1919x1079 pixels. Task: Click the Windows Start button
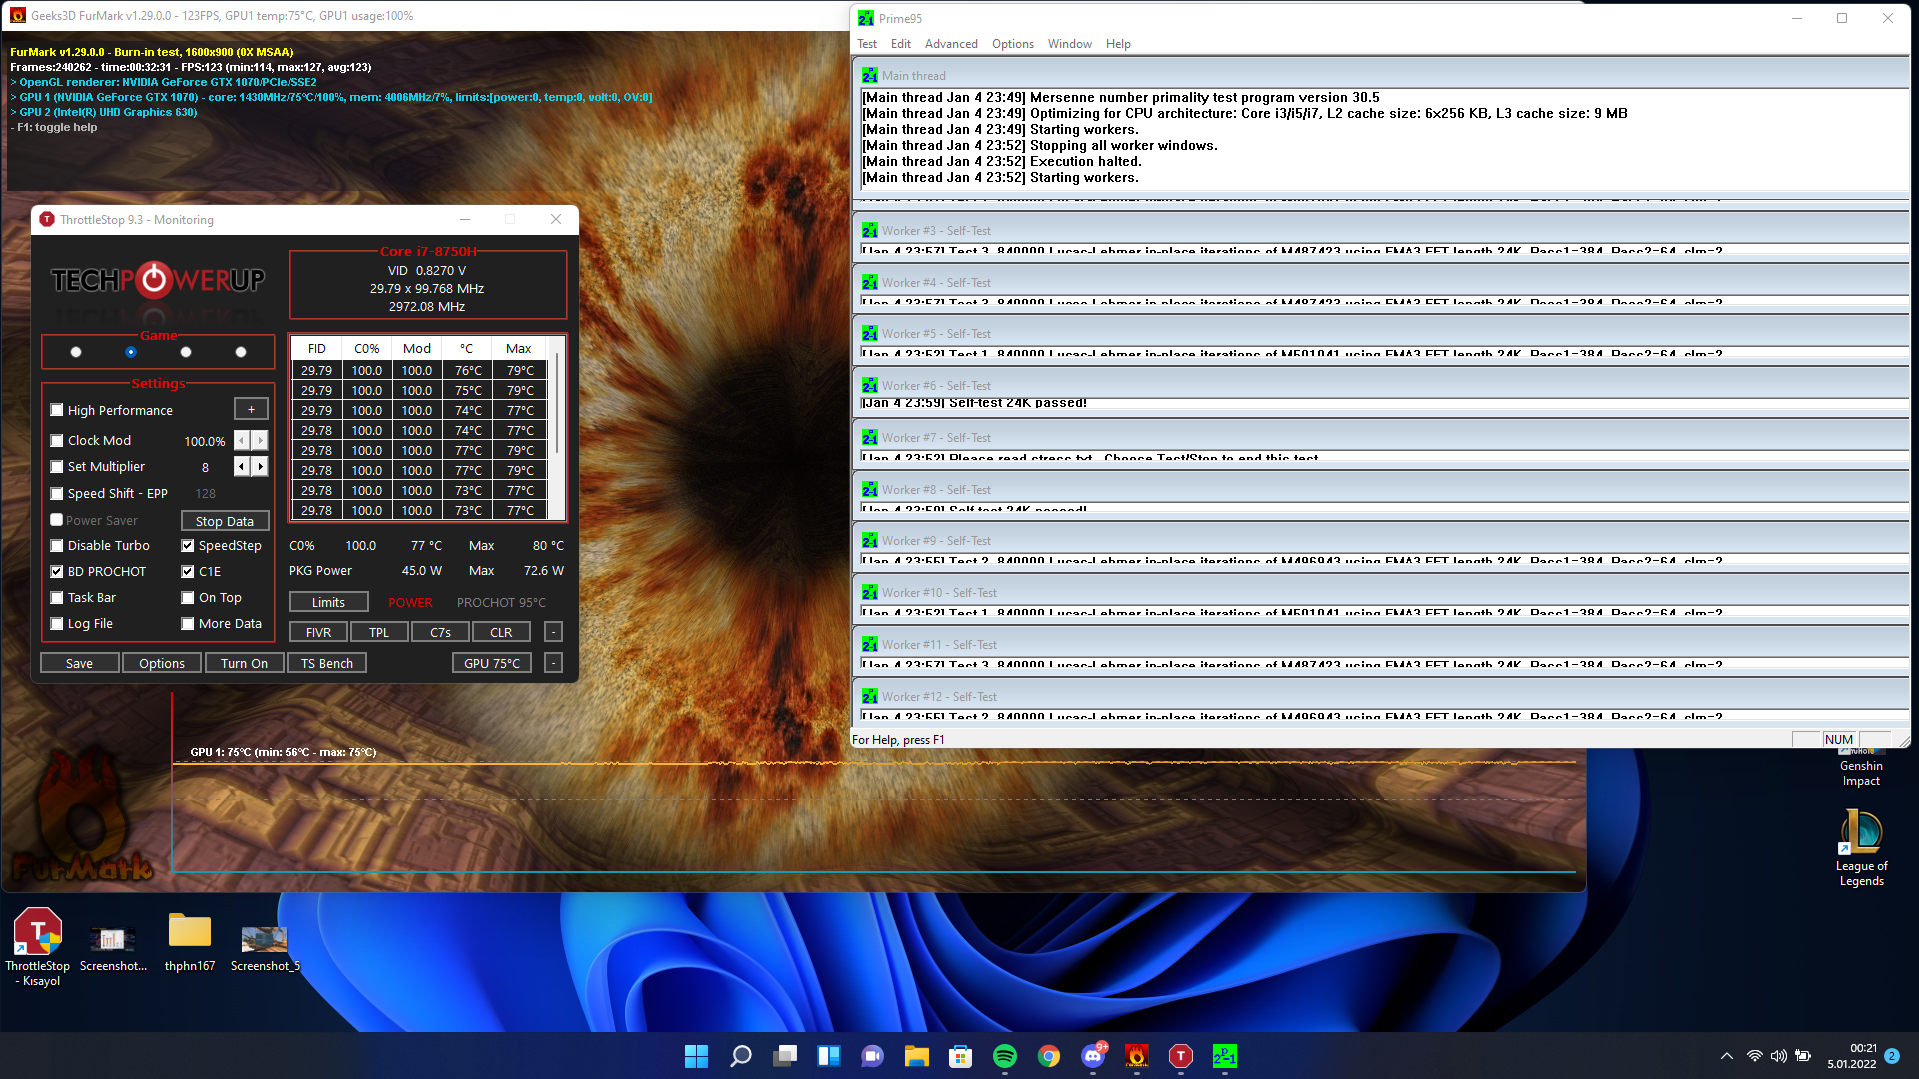pos(696,1056)
